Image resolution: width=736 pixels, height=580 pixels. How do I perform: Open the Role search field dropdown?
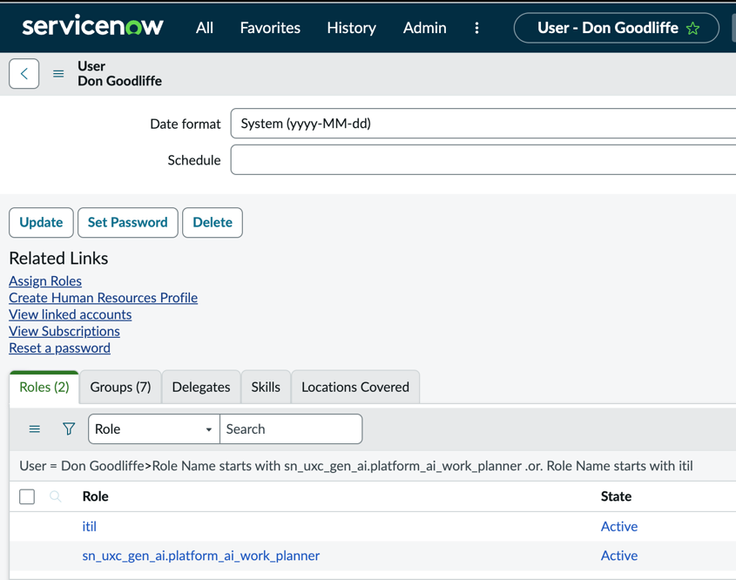[154, 429]
